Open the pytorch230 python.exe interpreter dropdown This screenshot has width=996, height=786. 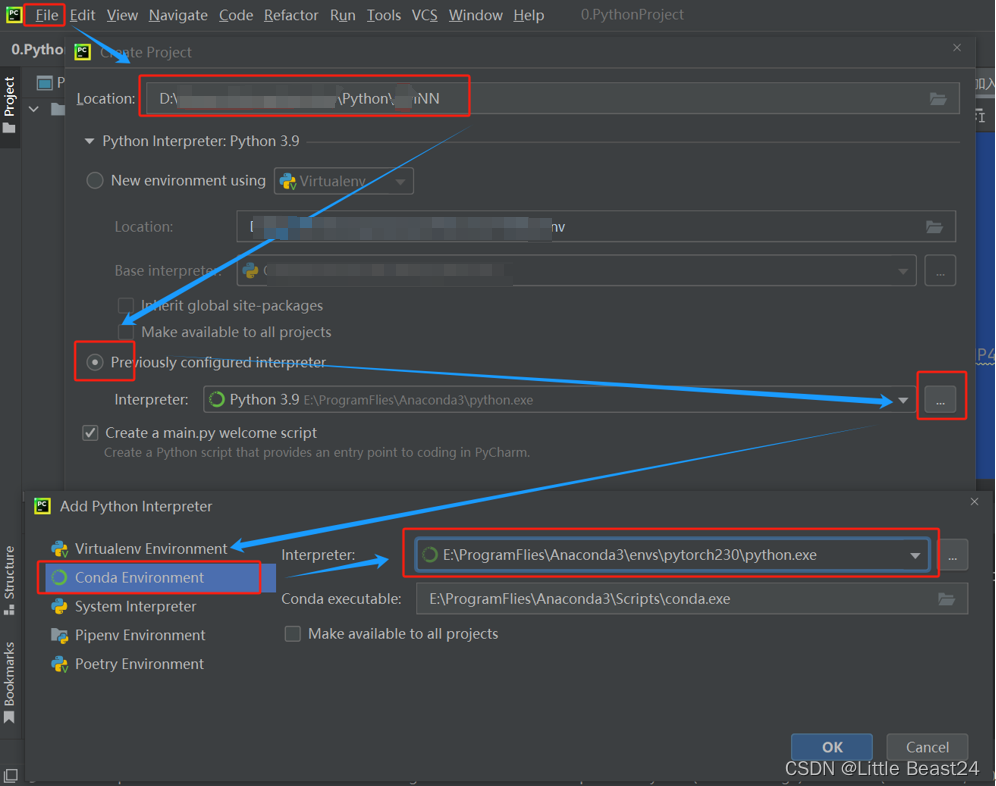point(672,555)
